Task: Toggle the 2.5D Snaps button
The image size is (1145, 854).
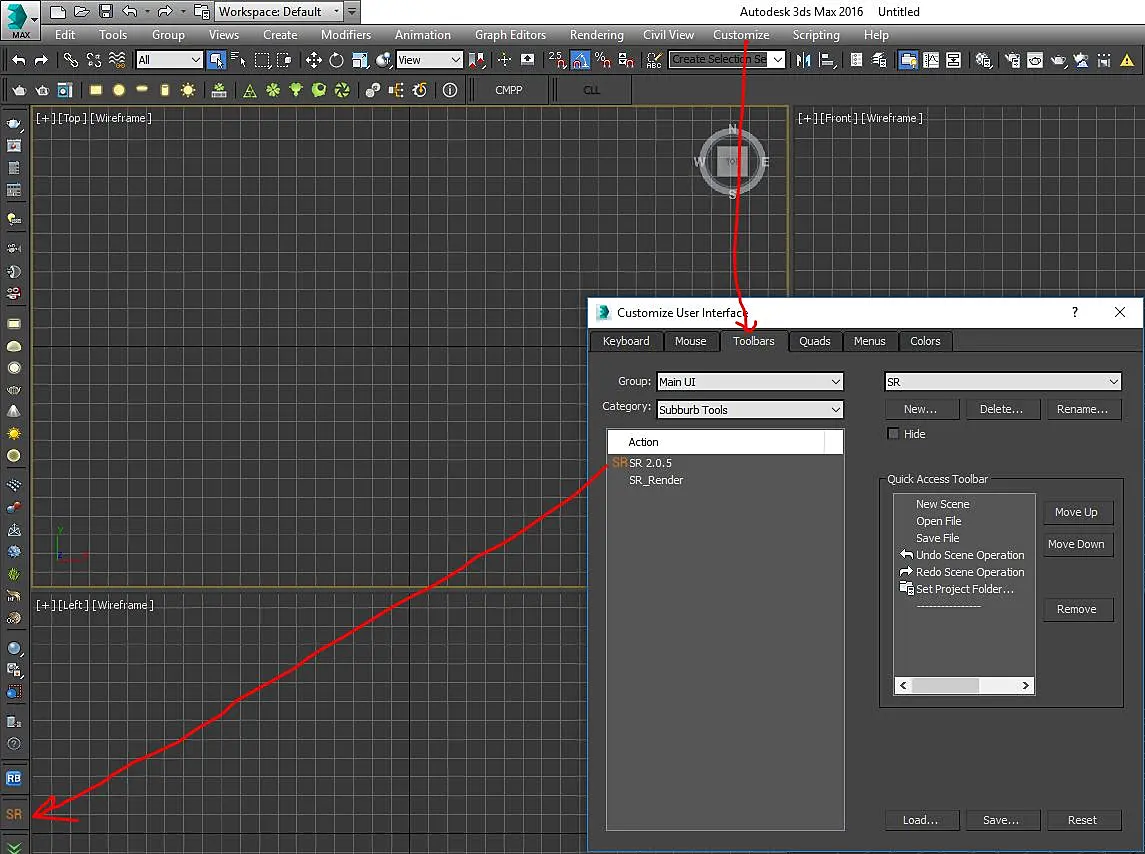Action: pyautogui.click(x=556, y=60)
